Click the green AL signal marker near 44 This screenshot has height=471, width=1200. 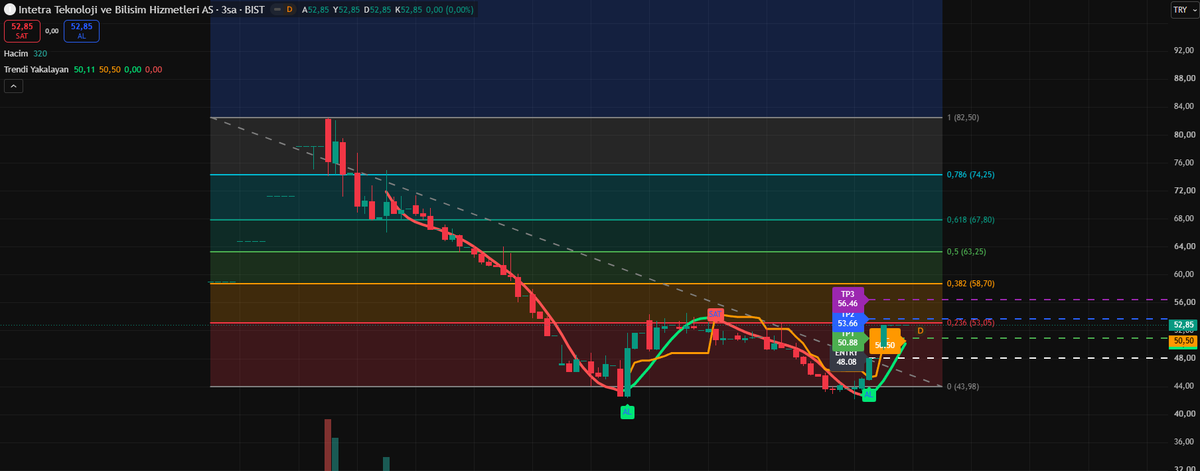coord(869,395)
